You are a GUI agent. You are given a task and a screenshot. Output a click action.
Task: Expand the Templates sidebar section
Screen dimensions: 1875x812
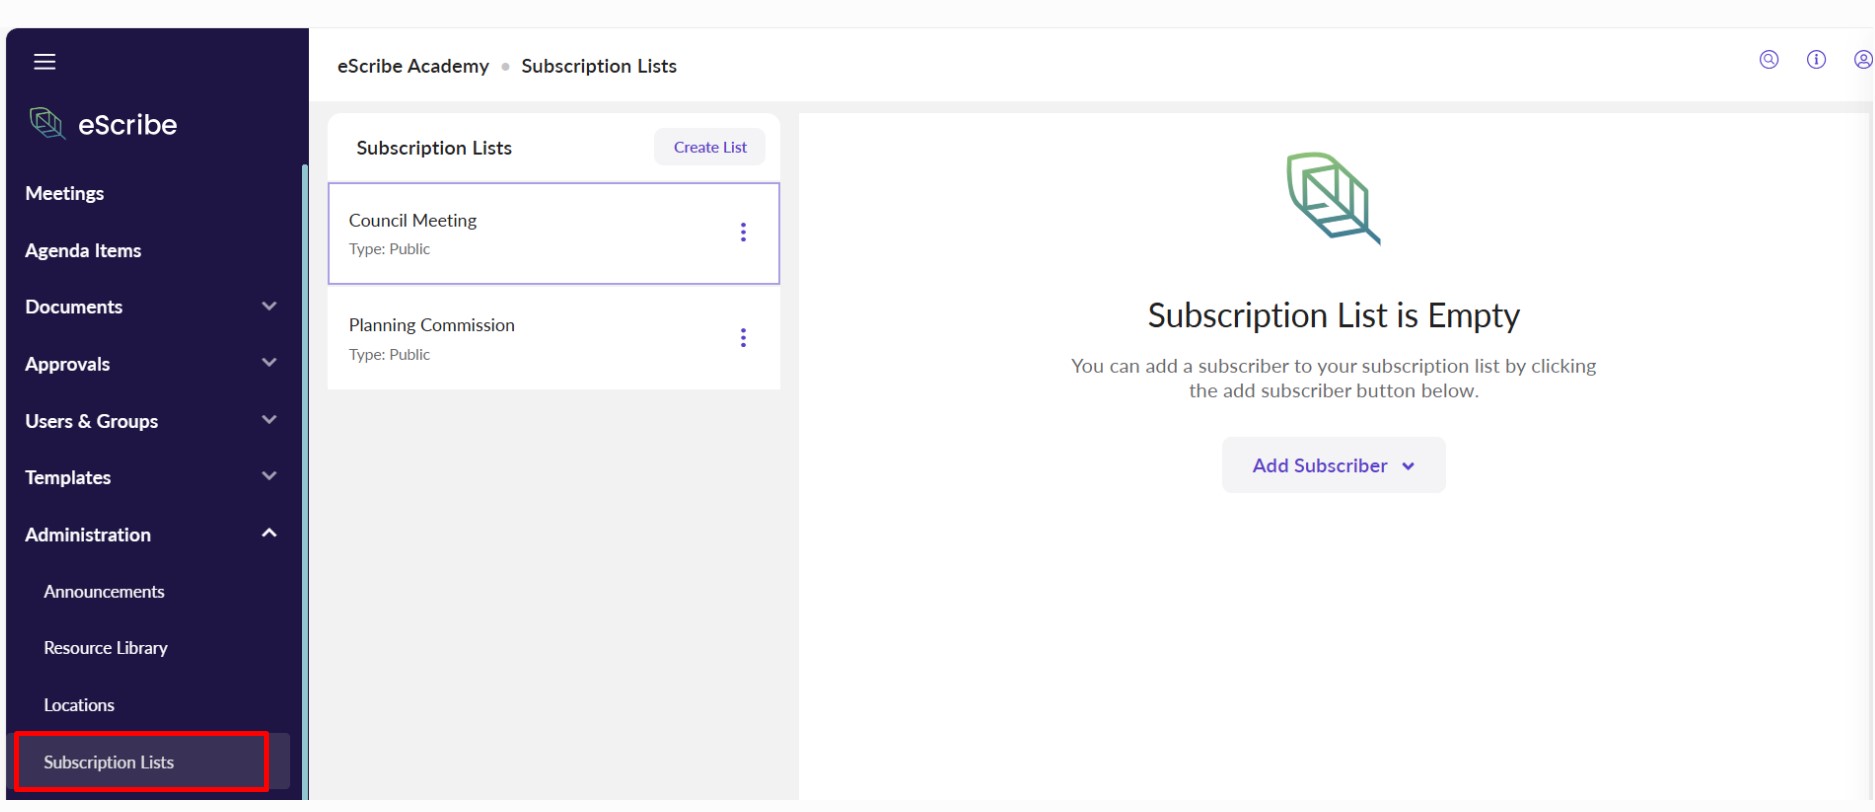point(268,477)
